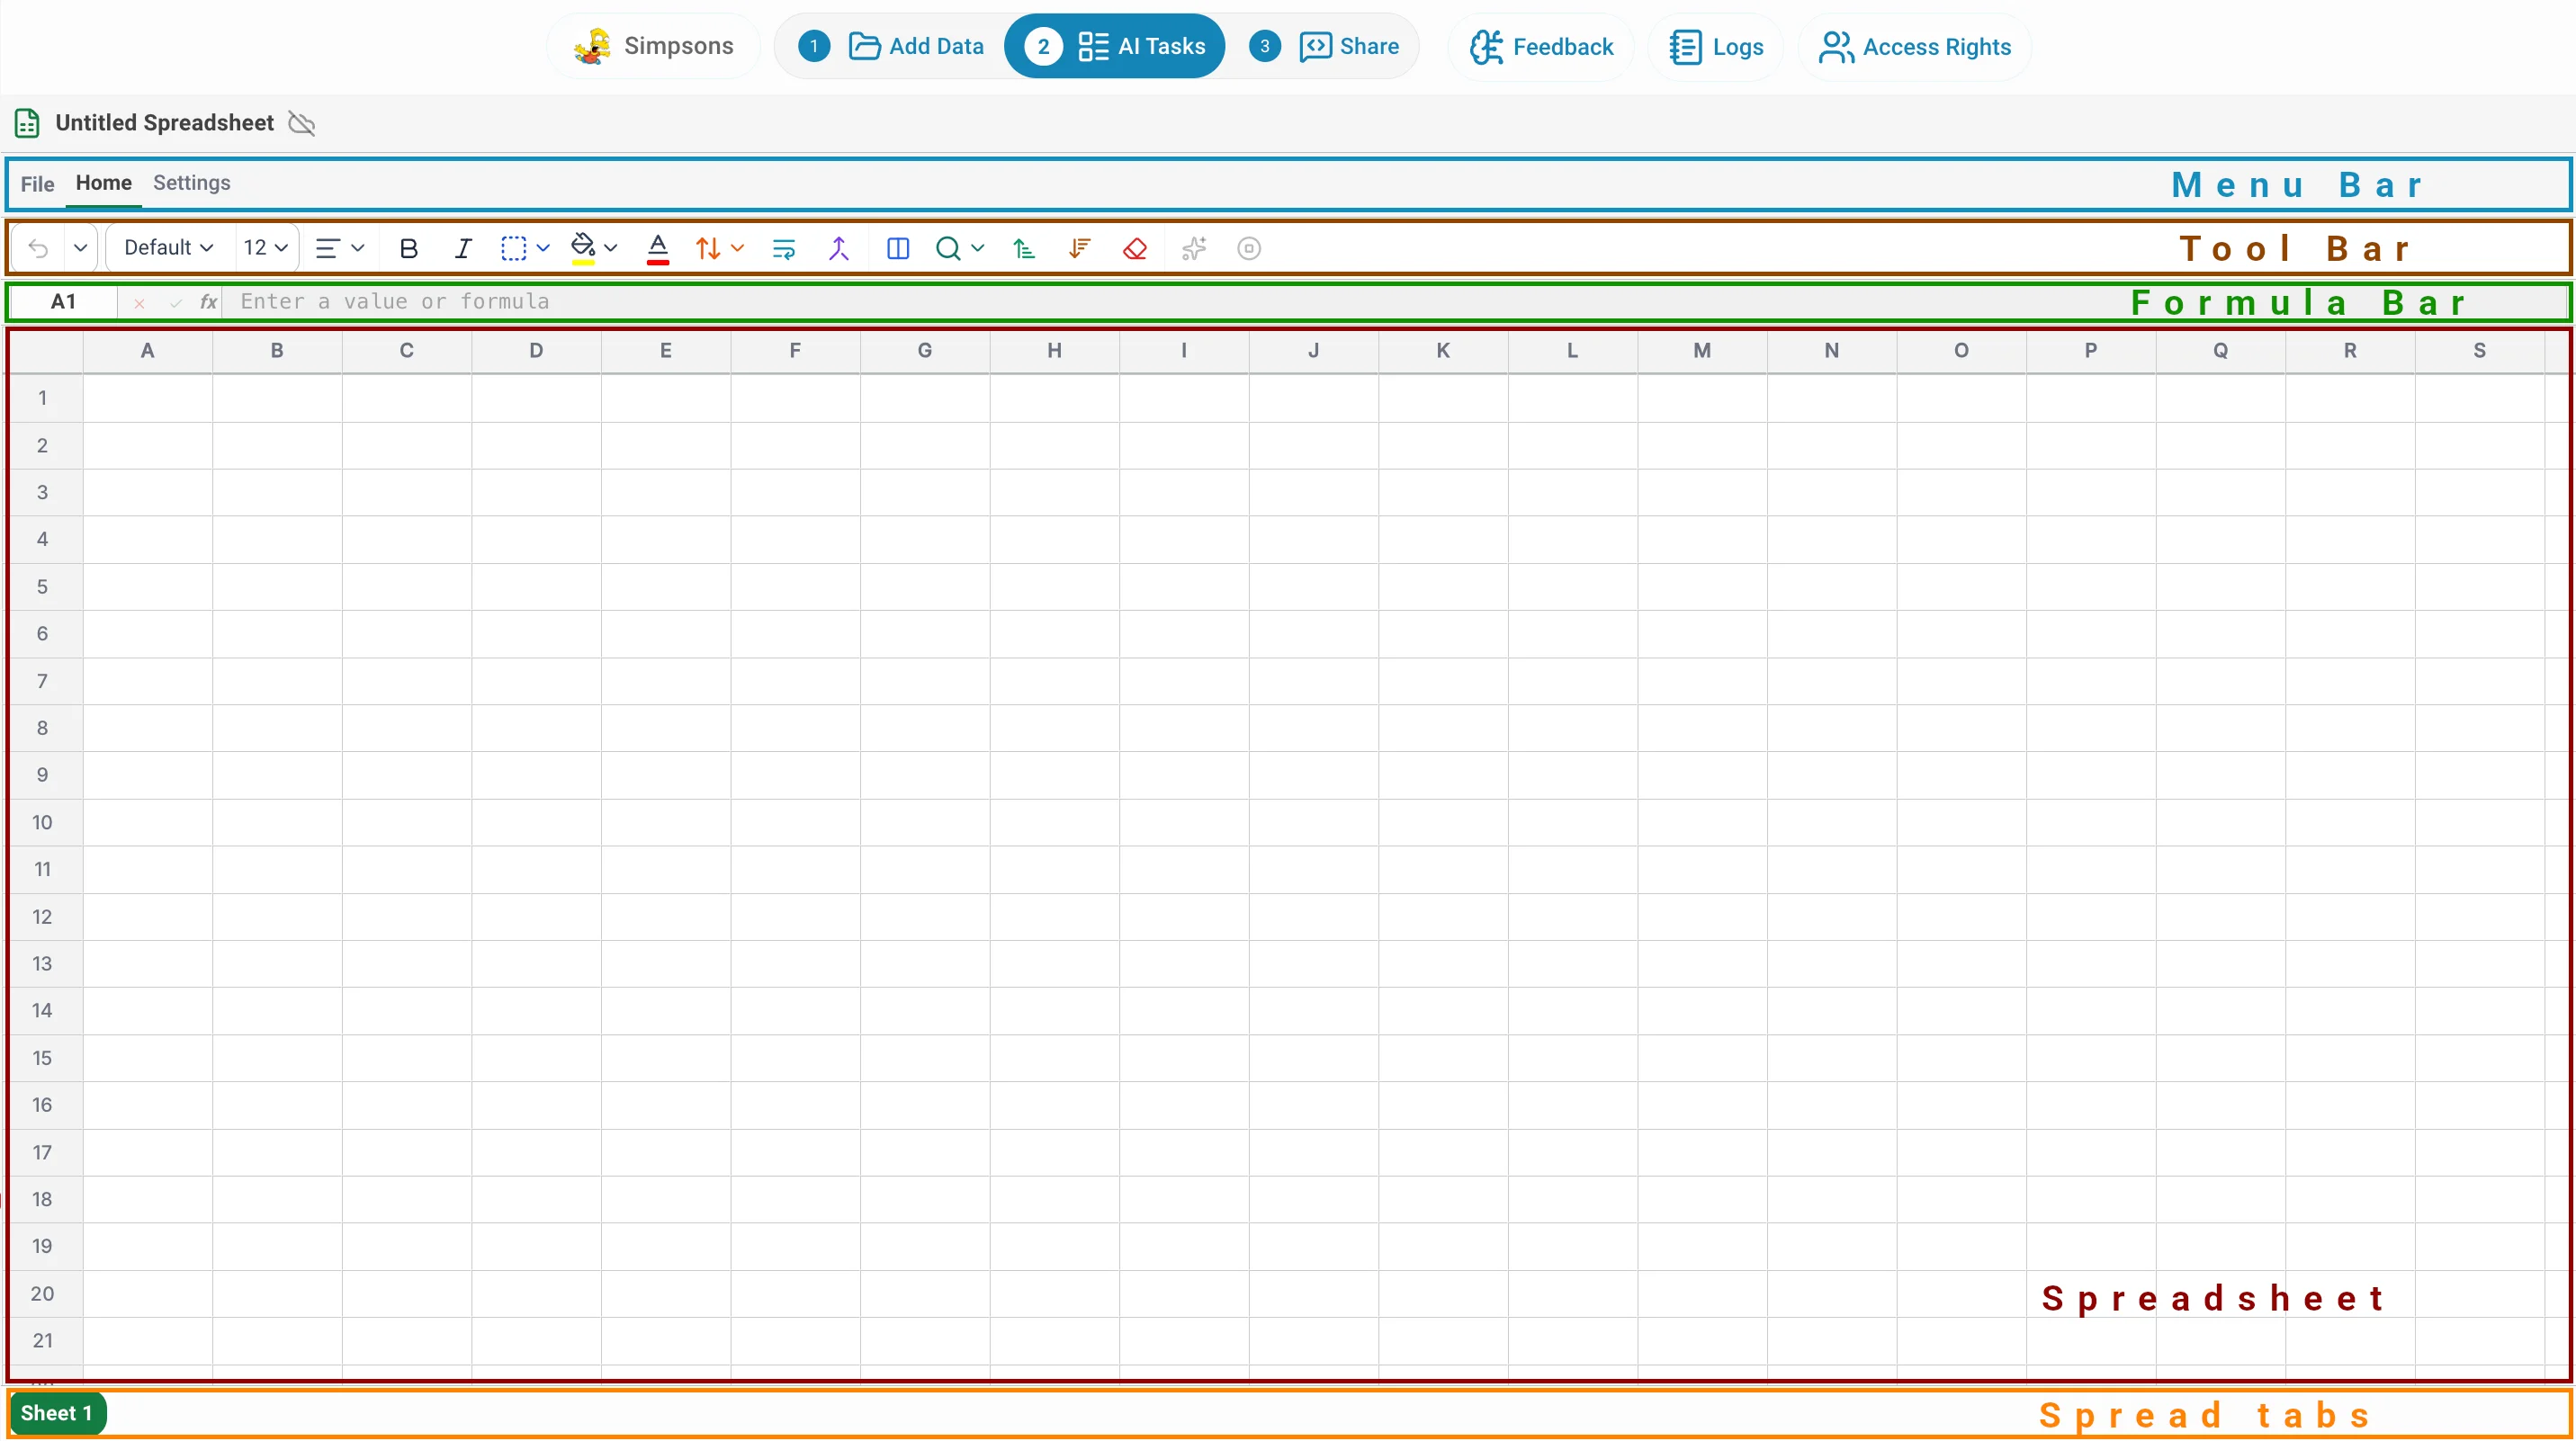Click the sort ascending icon
The width and height of the screenshot is (2576, 1441).
coord(1023,248)
